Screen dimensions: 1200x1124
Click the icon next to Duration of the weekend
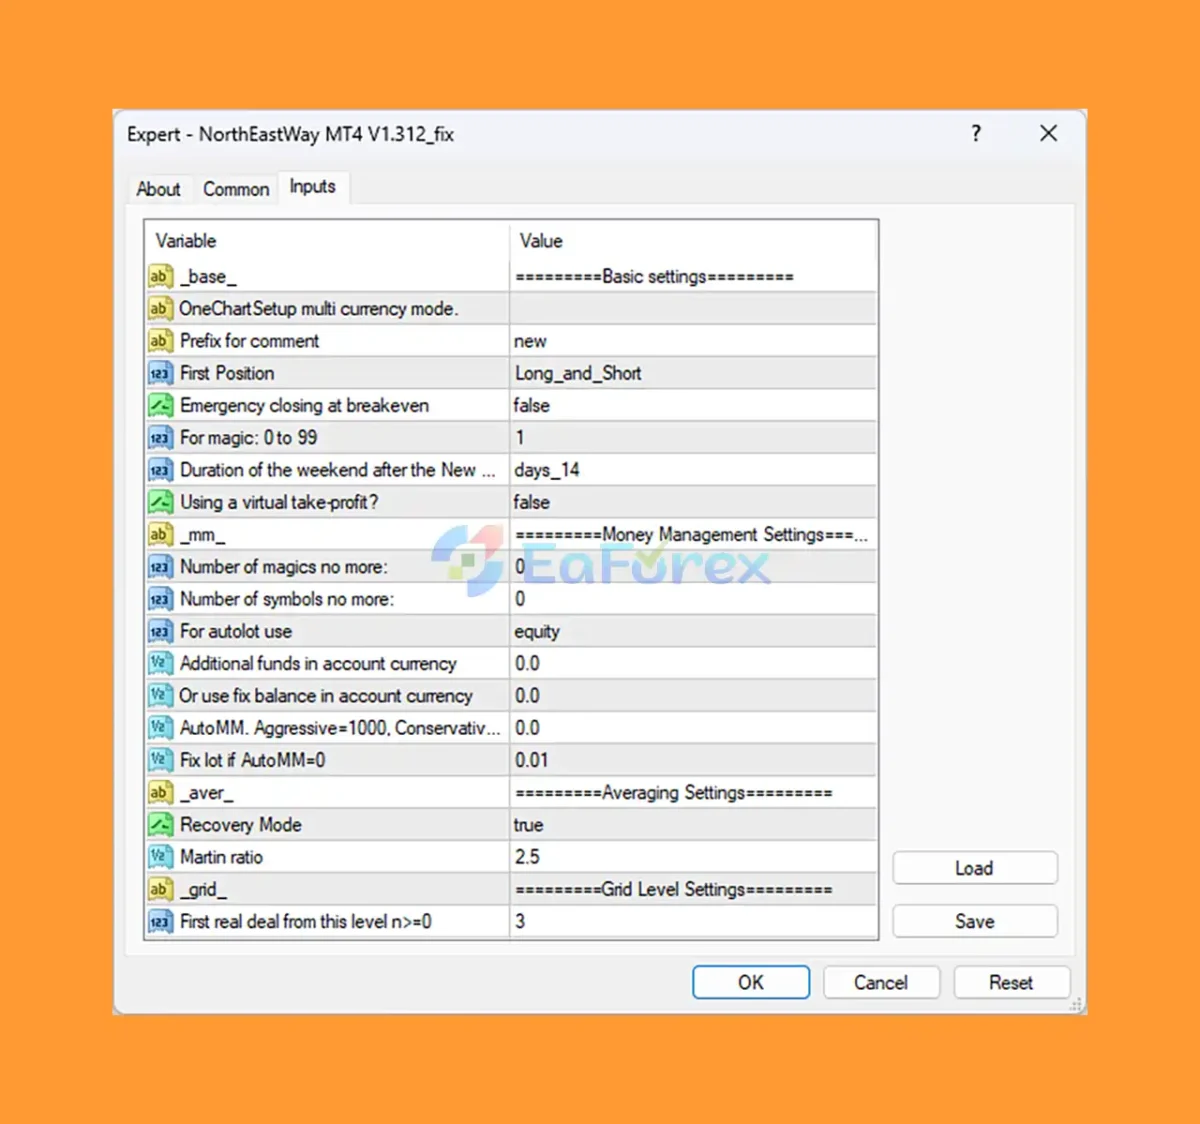[160, 470]
